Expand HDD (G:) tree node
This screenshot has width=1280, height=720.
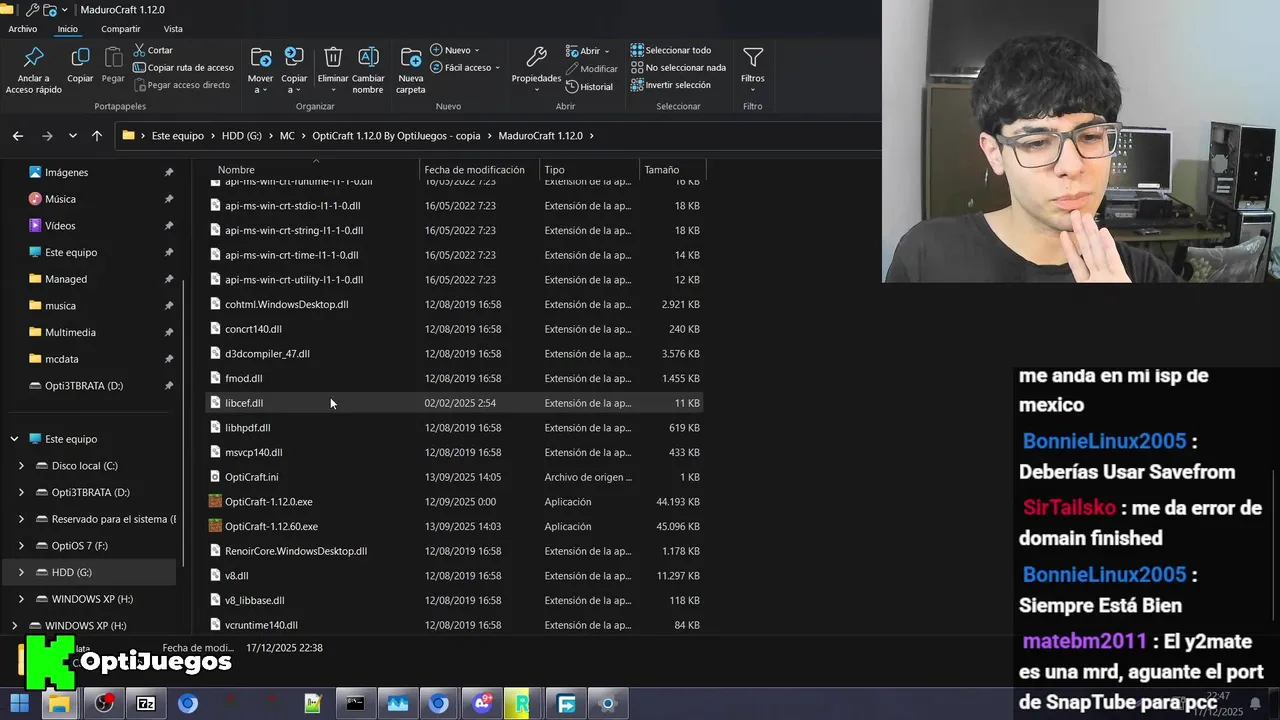coord(21,572)
